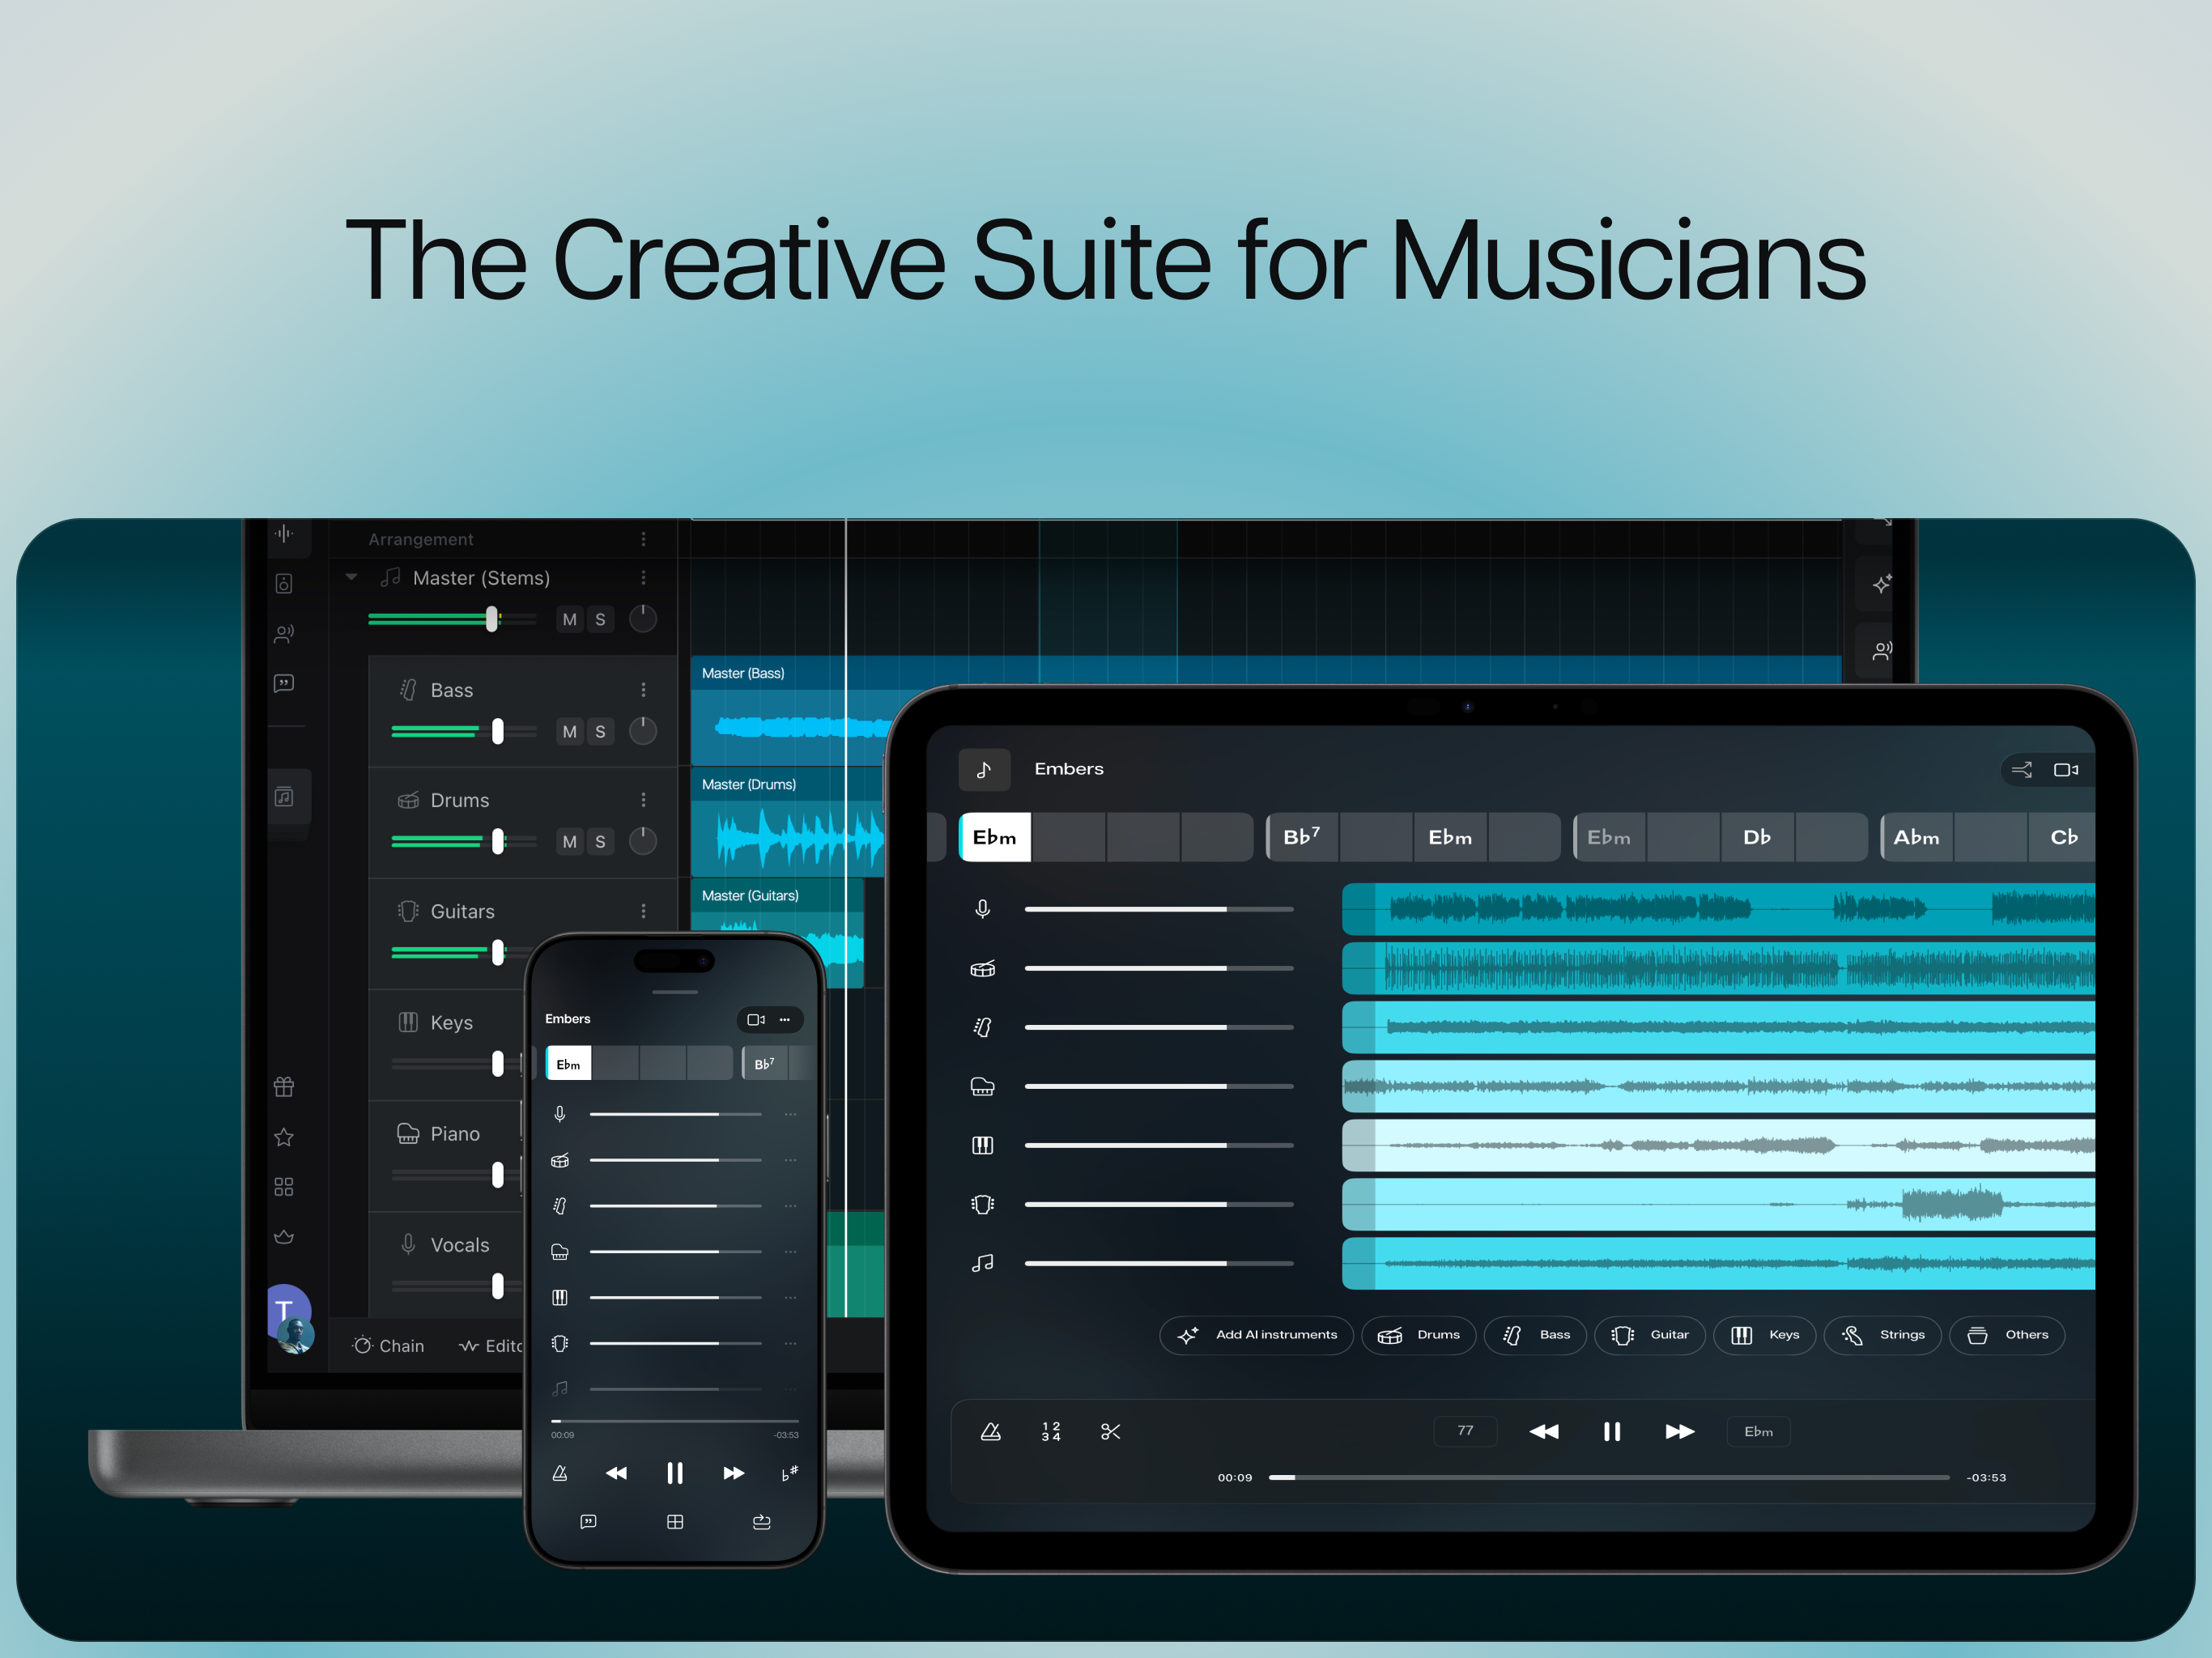Click the pitch flat-sharp icon on phone

pyautogui.click(x=789, y=1473)
